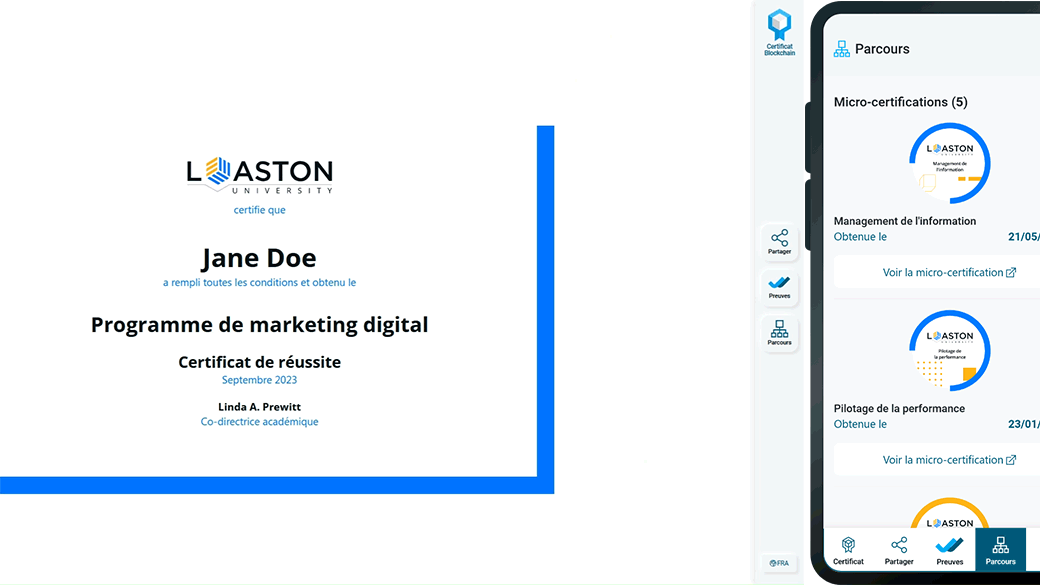Screen dimensions: 1040x585
Task: Open the Preuves checkmark button in sidebar
Action: [779, 287]
